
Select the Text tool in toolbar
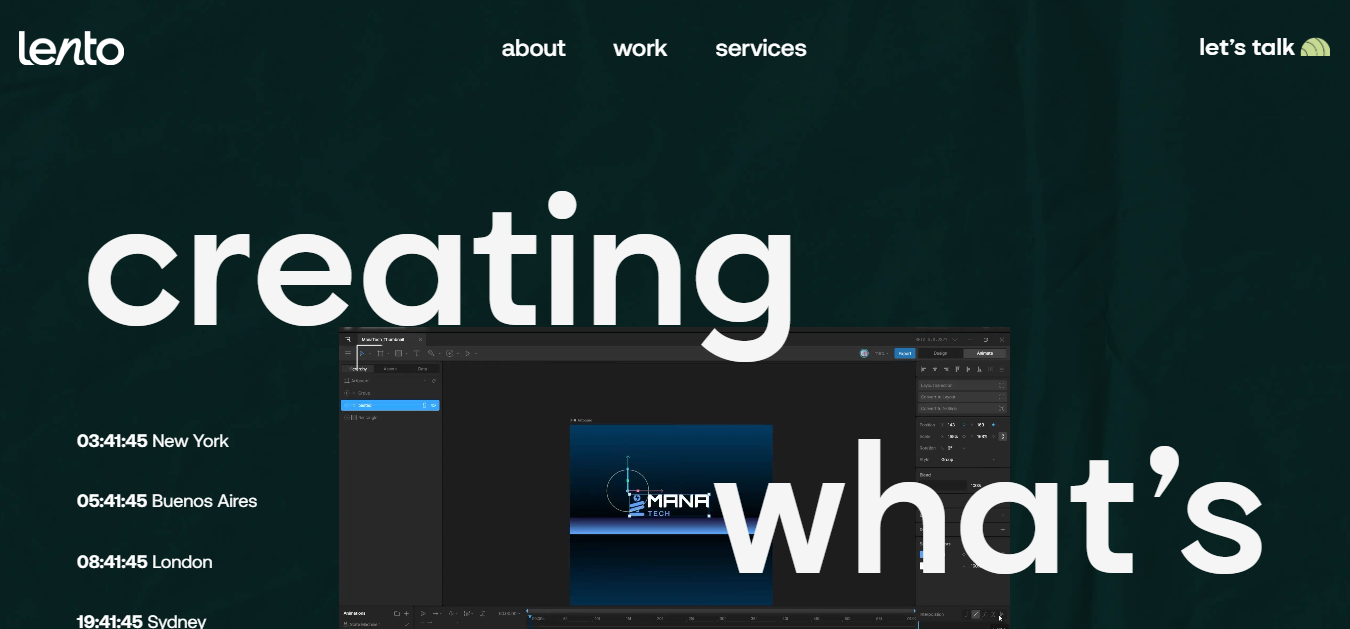pyautogui.click(x=416, y=353)
